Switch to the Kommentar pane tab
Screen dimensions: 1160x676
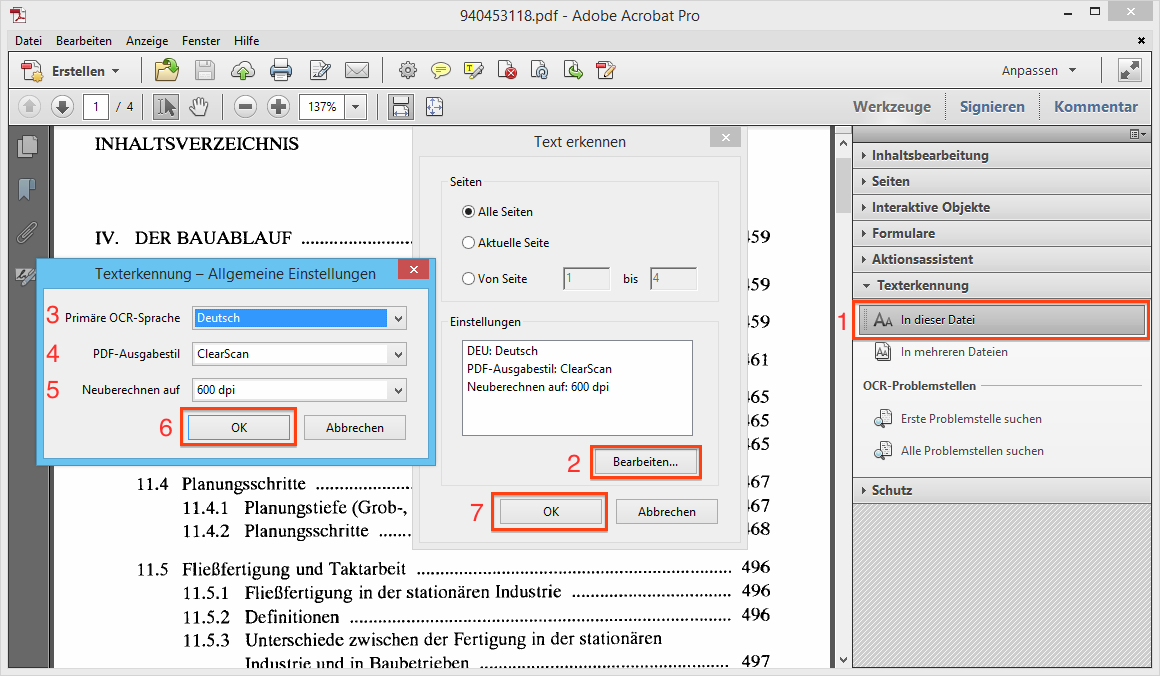tap(1095, 106)
